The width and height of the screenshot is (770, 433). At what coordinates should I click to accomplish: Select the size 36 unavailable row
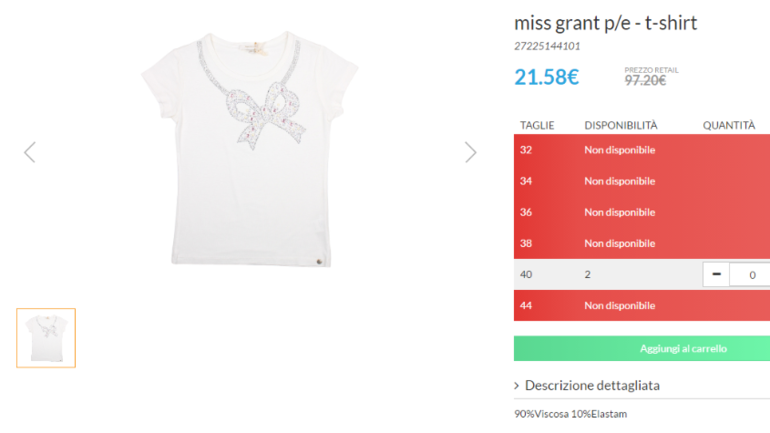642,212
